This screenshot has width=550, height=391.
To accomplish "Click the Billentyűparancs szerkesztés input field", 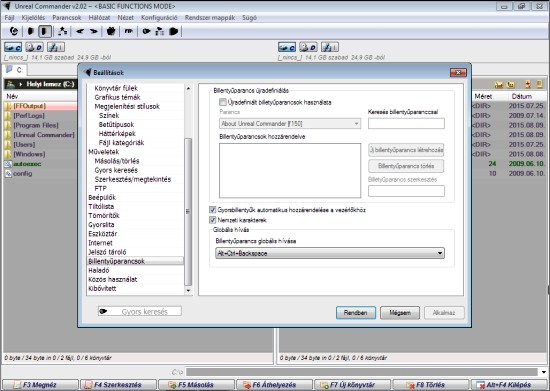I will (406, 191).
